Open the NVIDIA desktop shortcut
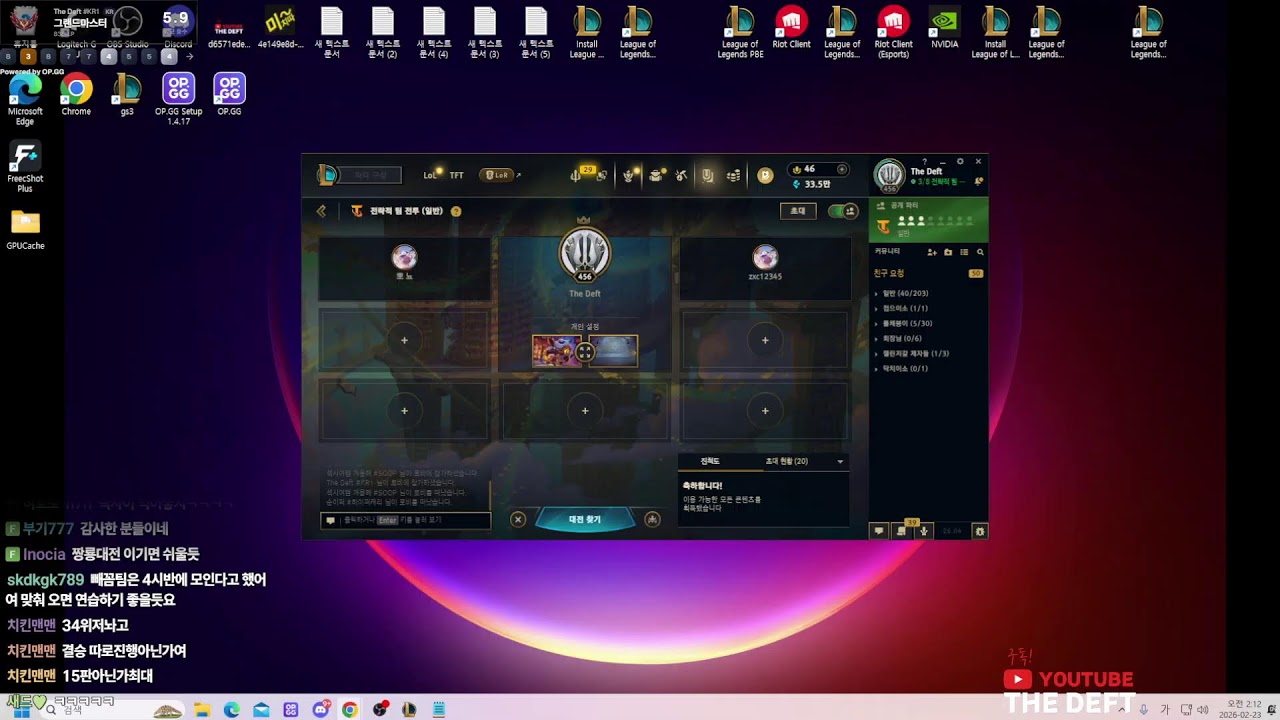The height and width of the screenshot is (720, 1280). pyautogui.click(x=944, y=28)
